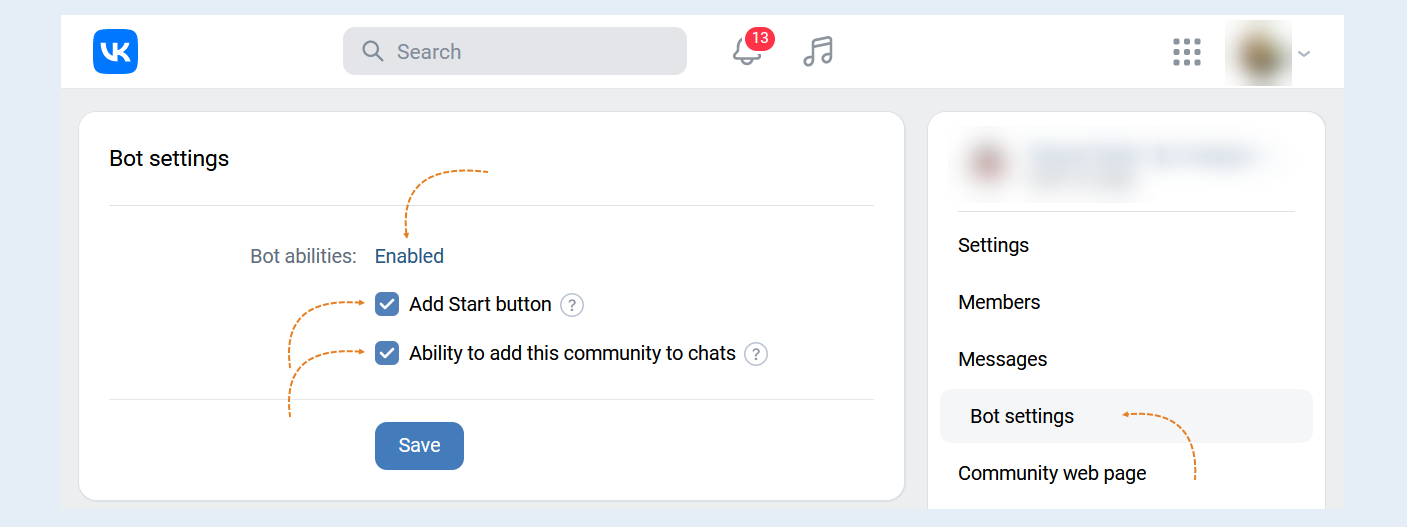
Task: Open the VK logo home page
Action: click(x=115, y=51)
